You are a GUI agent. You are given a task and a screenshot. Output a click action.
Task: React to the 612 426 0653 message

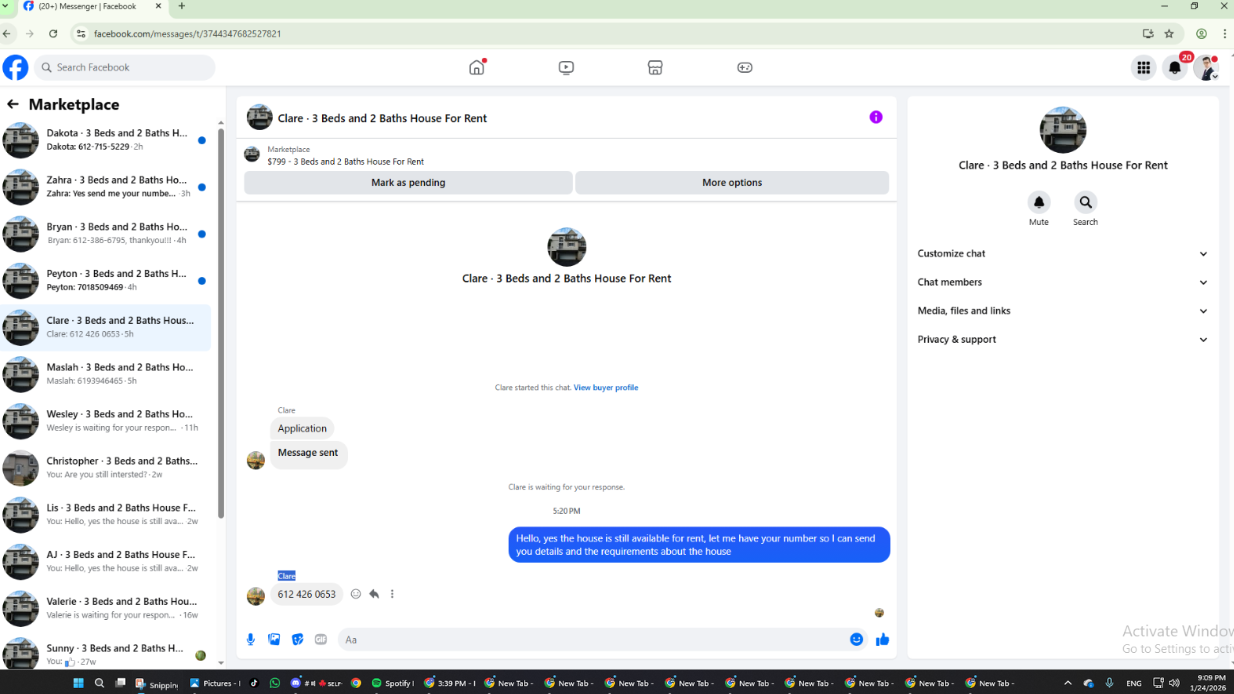355,594
